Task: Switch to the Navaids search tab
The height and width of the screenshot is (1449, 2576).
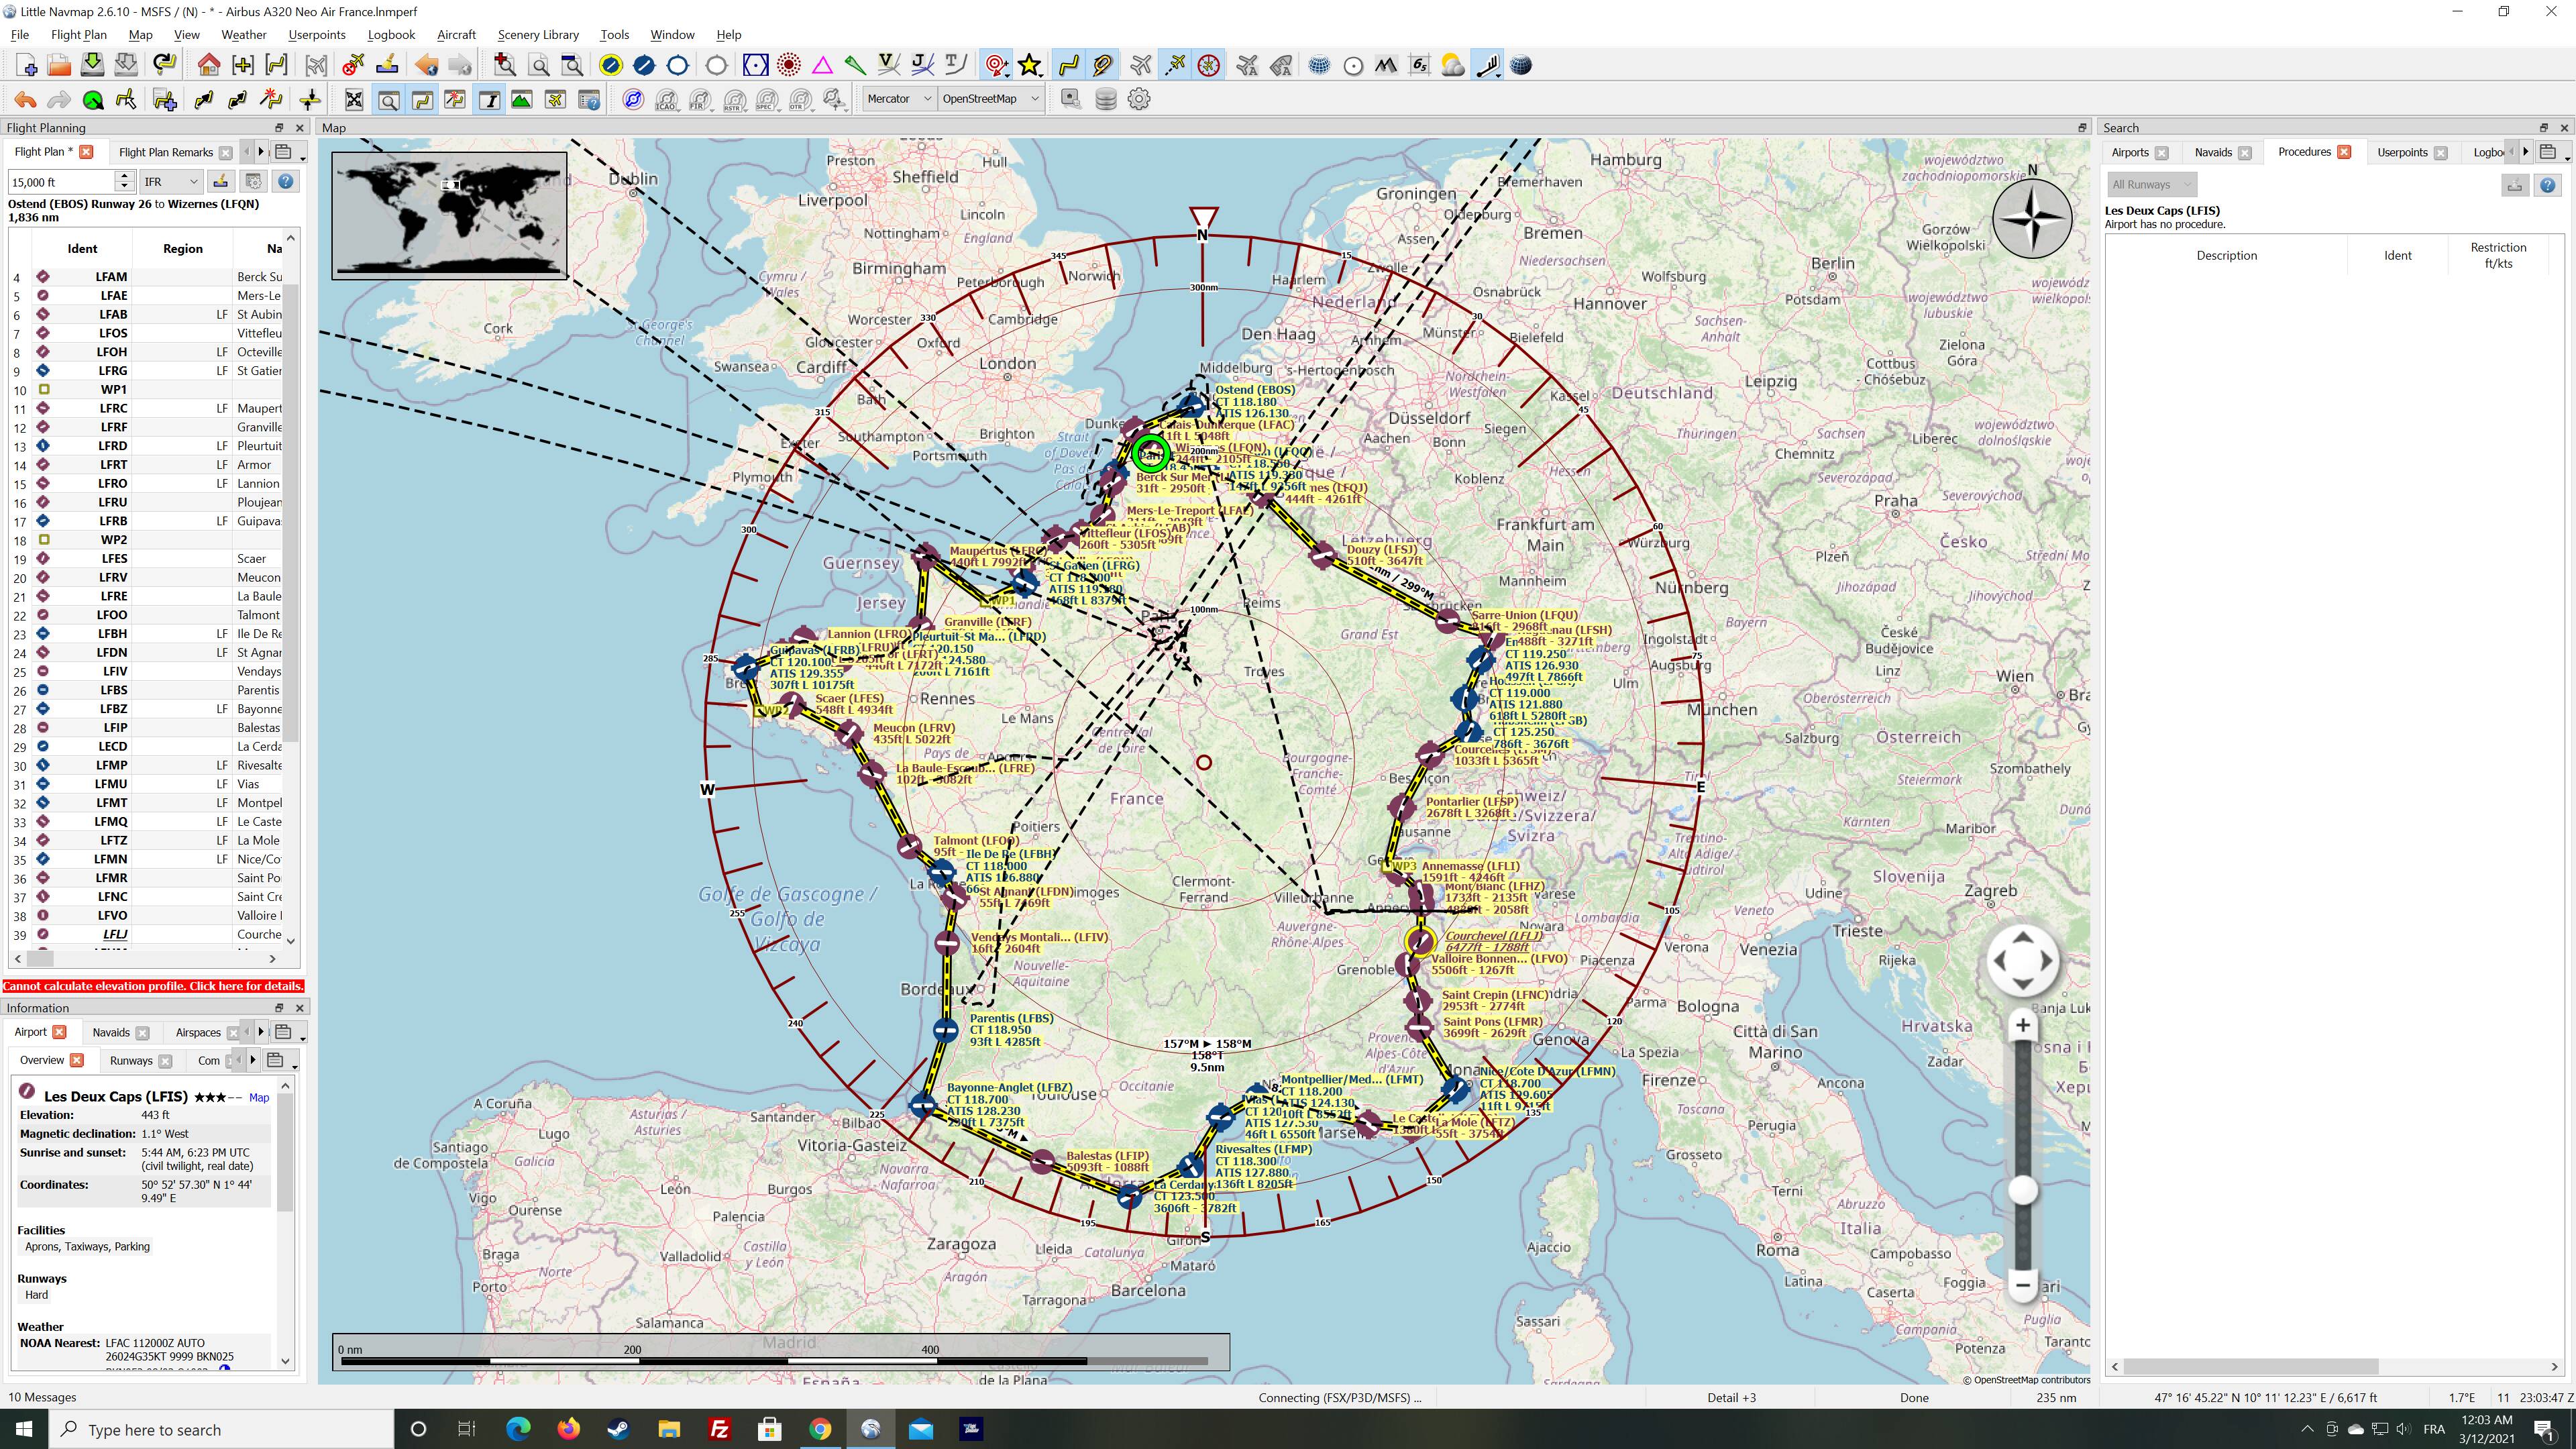Action: 2213,152
